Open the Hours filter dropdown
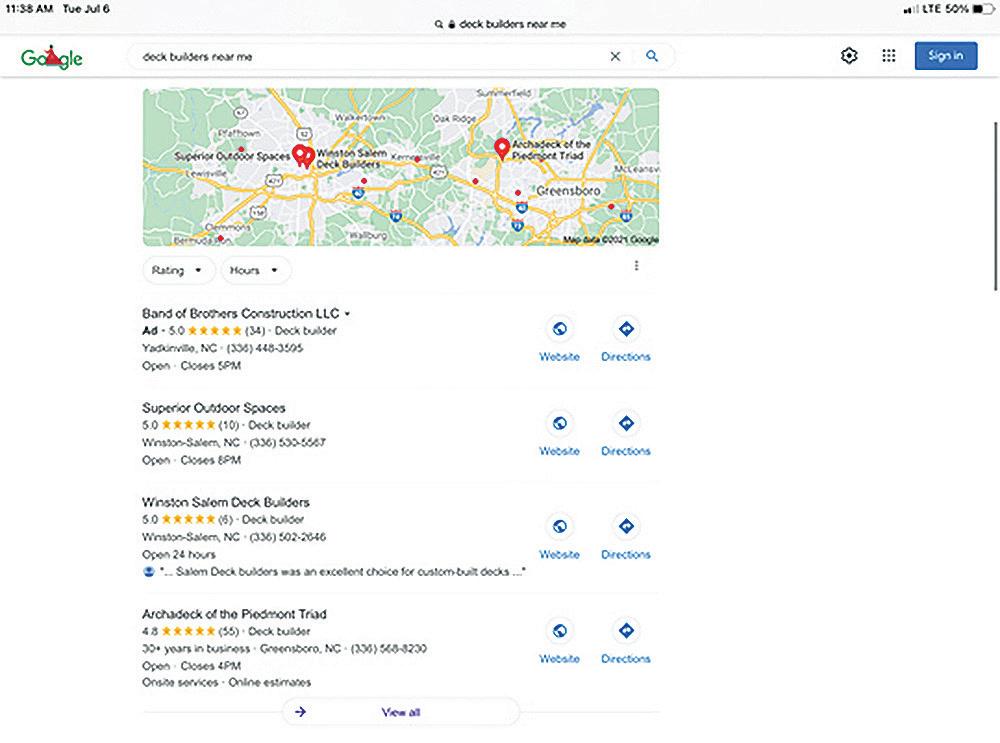1000x743 pixels. coord(255,270)
